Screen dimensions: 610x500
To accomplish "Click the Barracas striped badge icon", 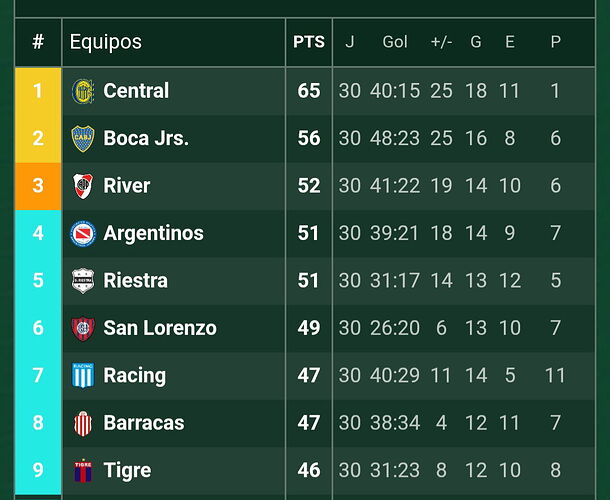I will pyautogui.click(x=82, y=423).
